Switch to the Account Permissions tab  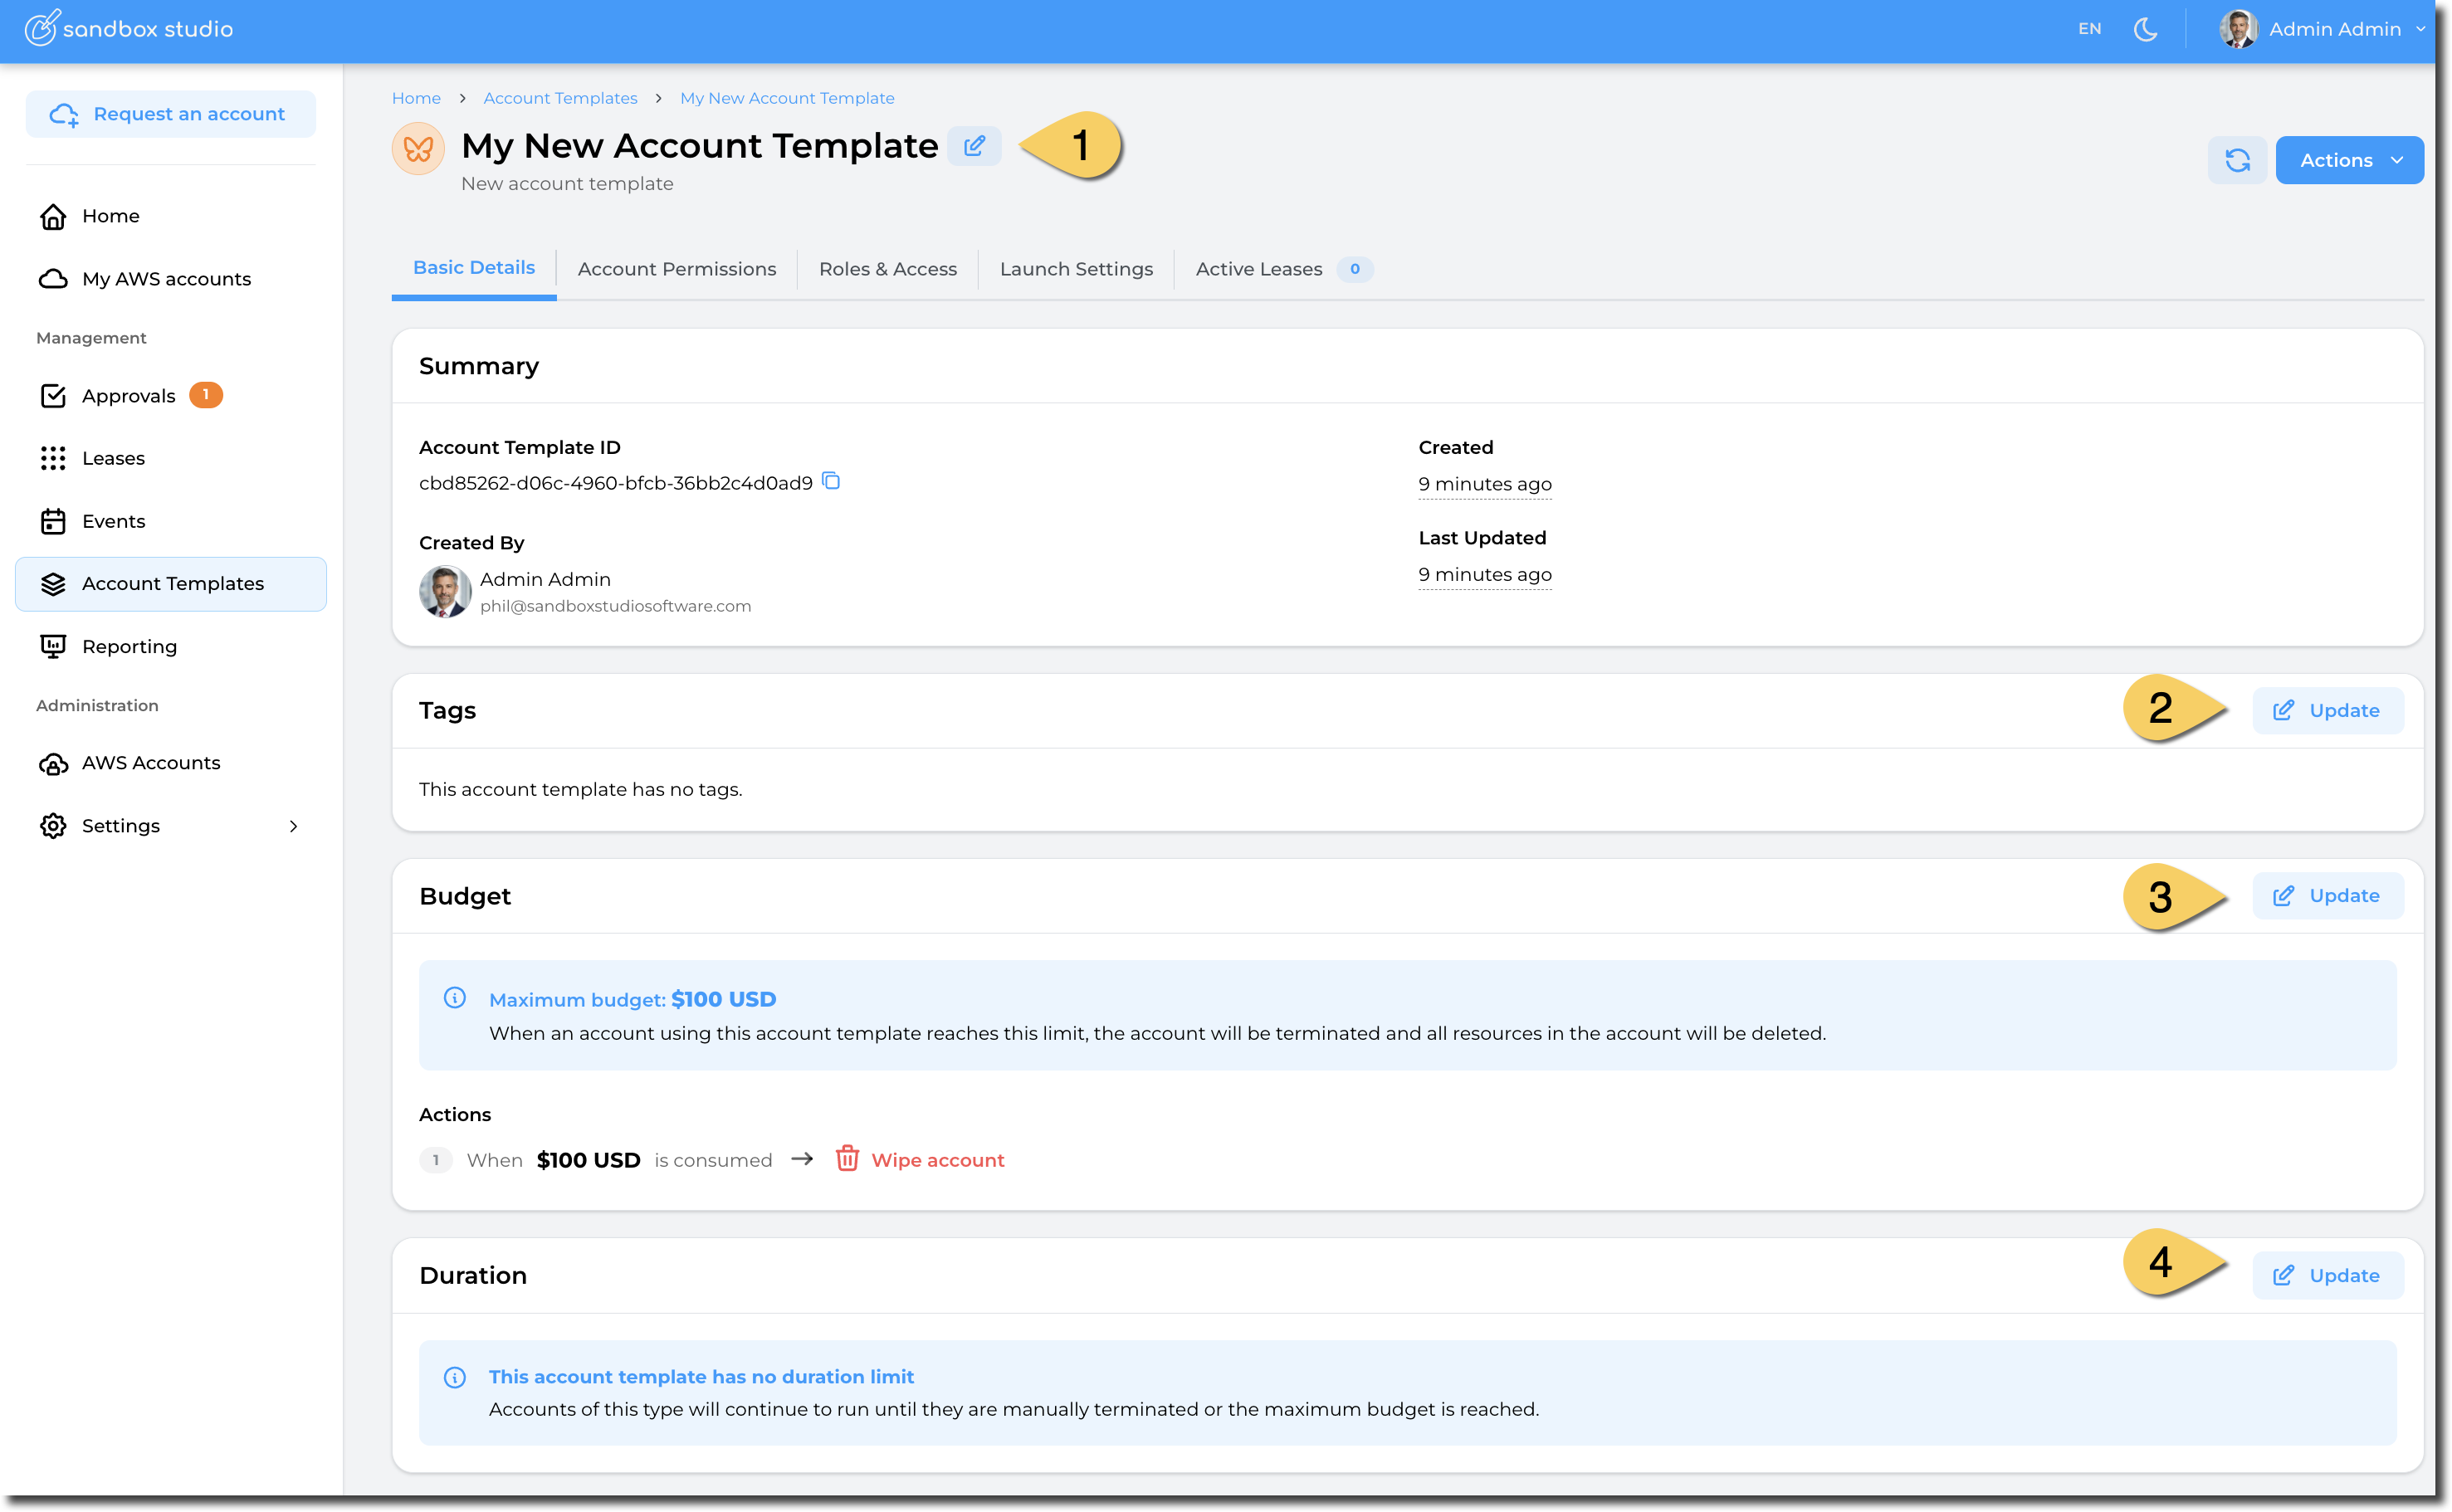676,269
